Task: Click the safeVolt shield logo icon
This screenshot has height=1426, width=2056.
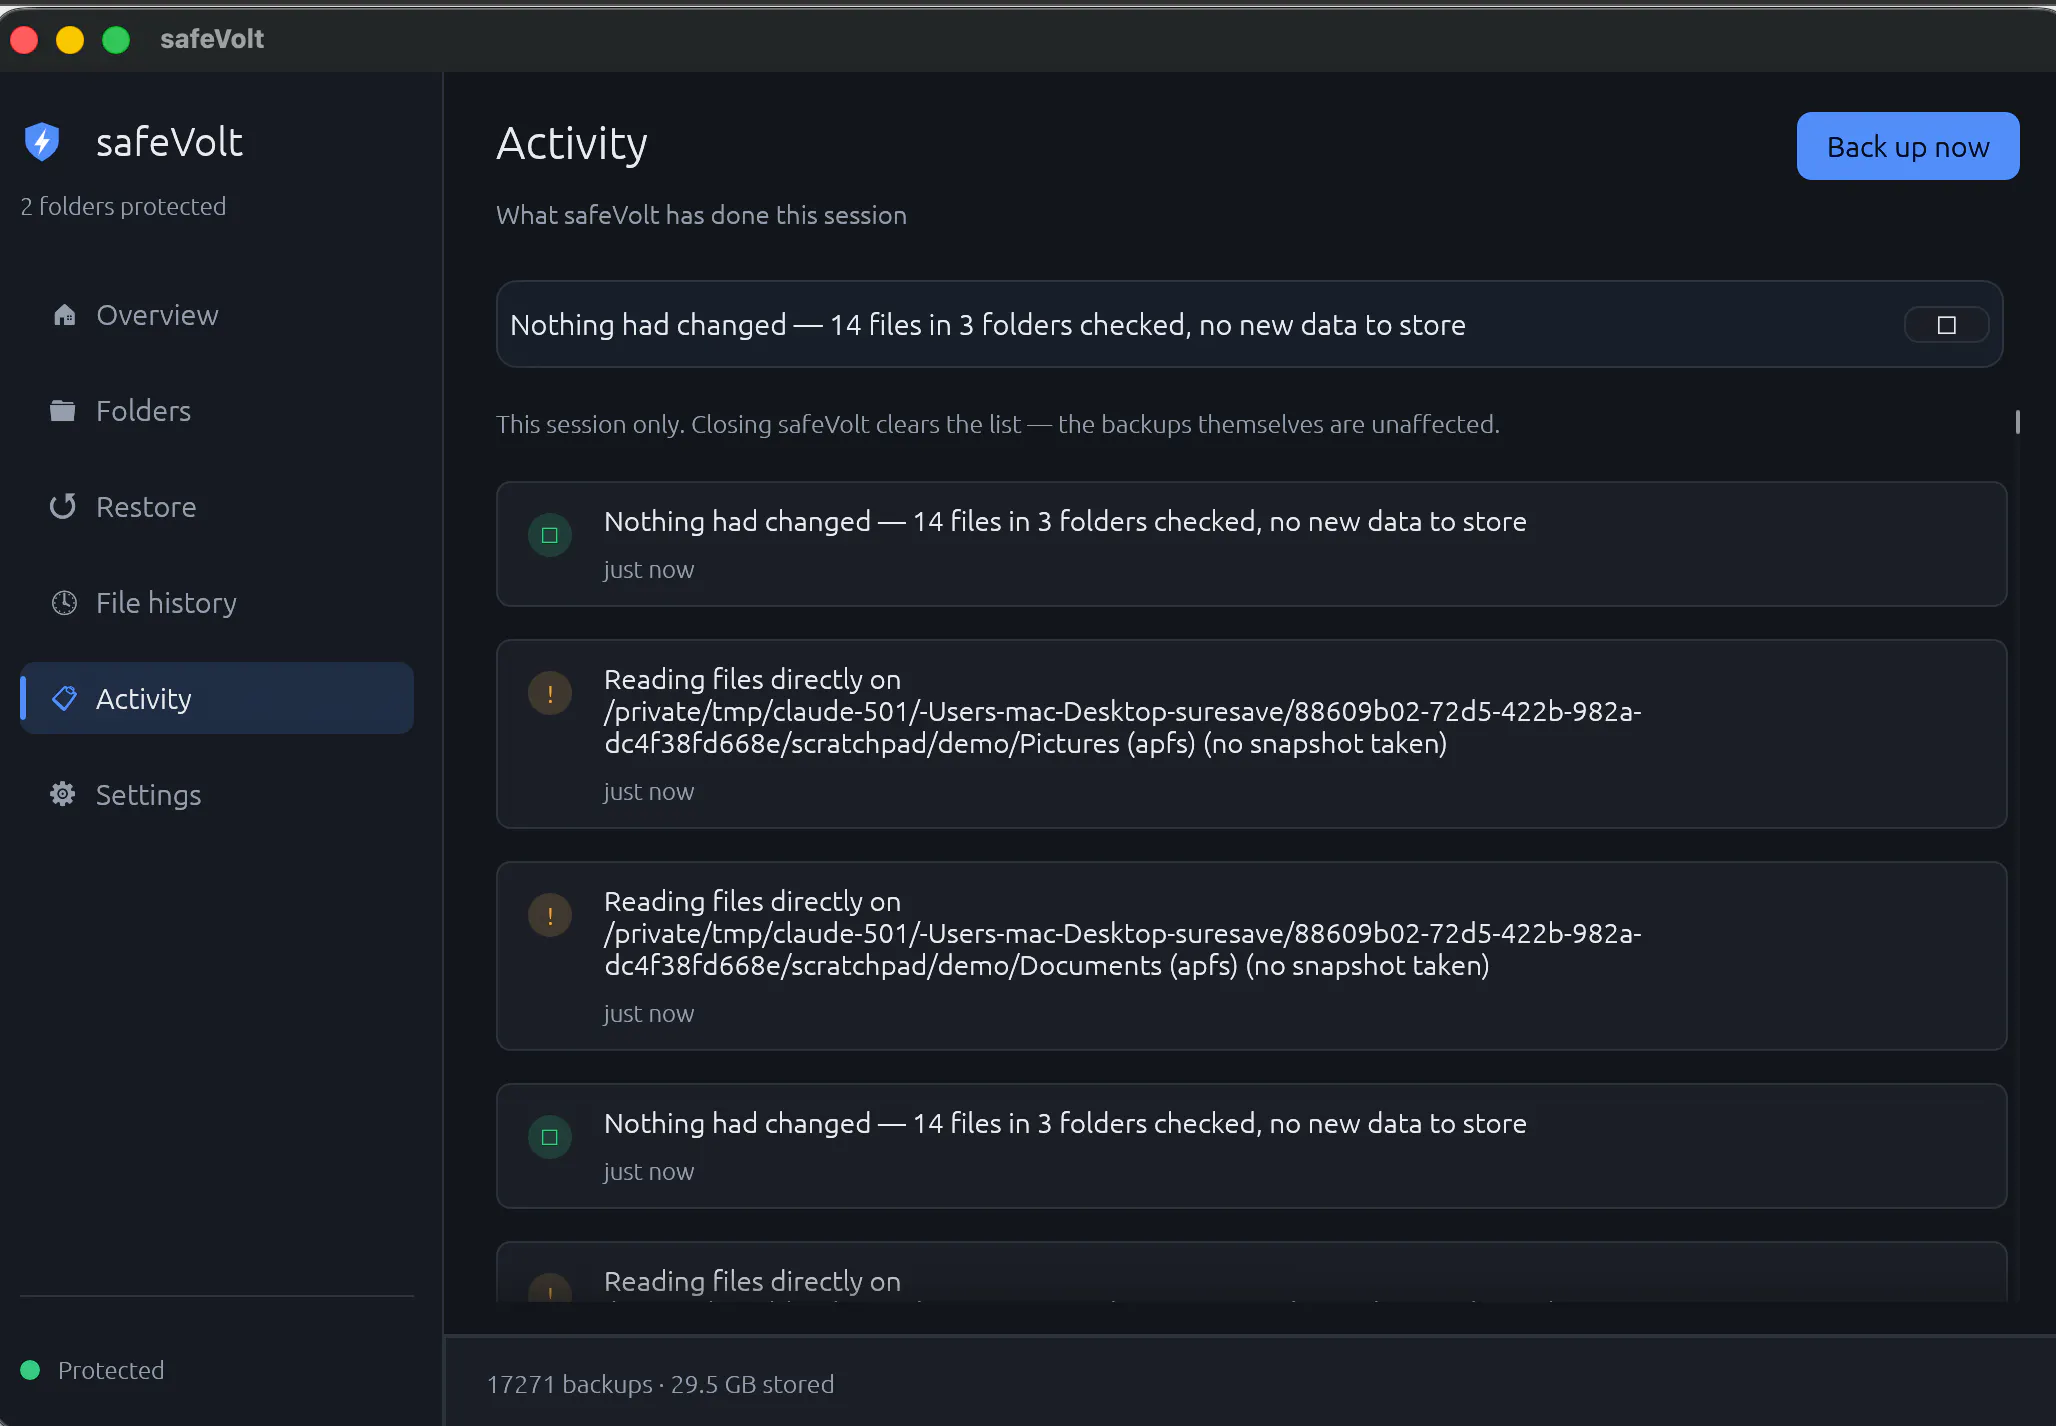Action: (x=42, y=142)
